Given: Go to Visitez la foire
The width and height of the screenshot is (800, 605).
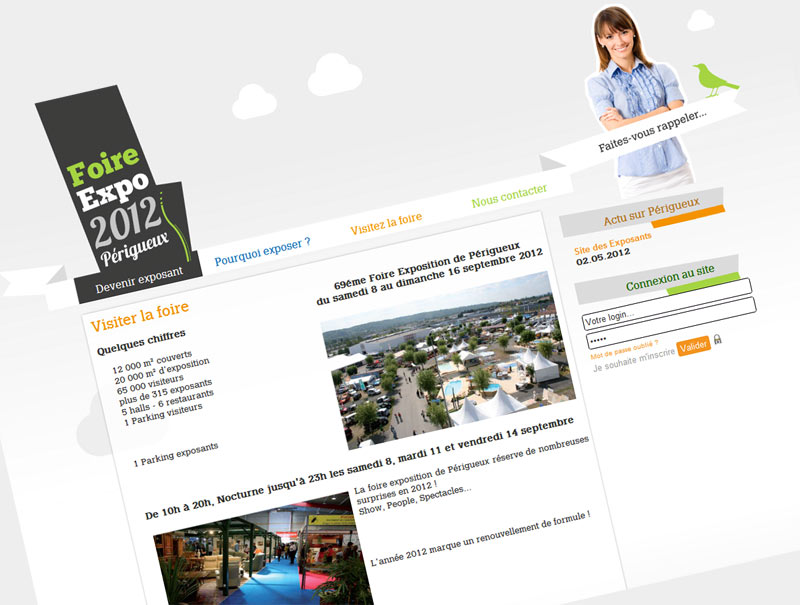Looking at the screenshot, I should coord(386,223).
